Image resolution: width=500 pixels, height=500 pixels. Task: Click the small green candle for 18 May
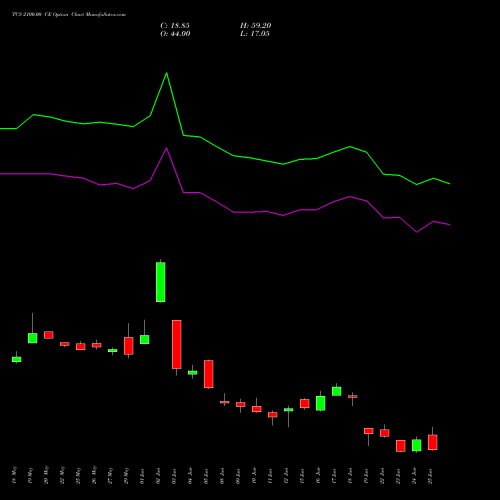pos(17,359)
